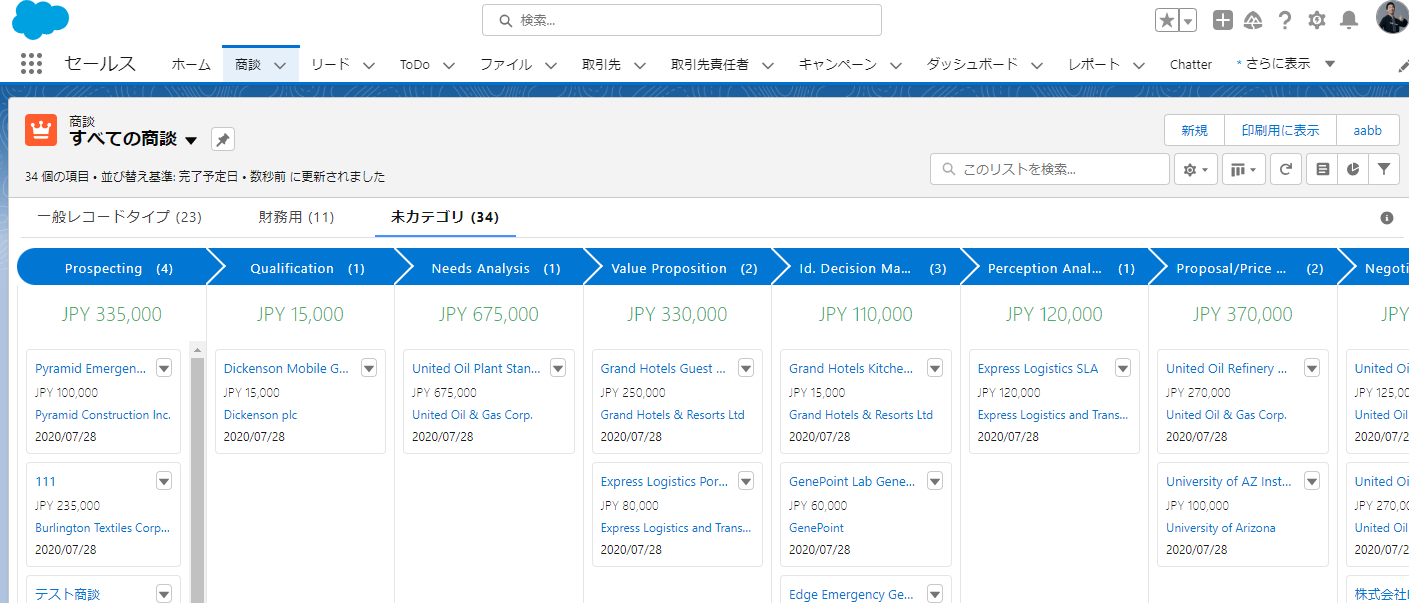The height and width of the screenshot is (603, 1409).
Task: Open the setup gear icon in header
Action: pos(1317,20)
